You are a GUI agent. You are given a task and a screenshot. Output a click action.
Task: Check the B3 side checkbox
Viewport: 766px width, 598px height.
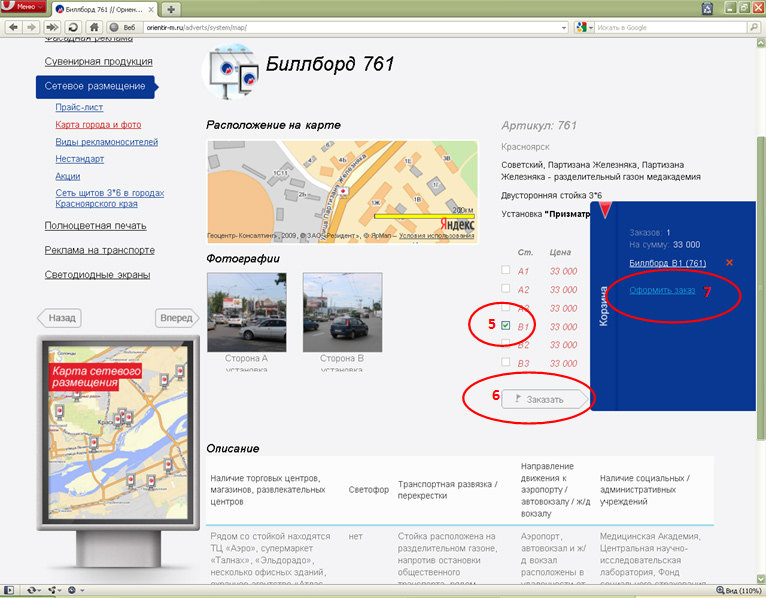(x=506, y=363)
